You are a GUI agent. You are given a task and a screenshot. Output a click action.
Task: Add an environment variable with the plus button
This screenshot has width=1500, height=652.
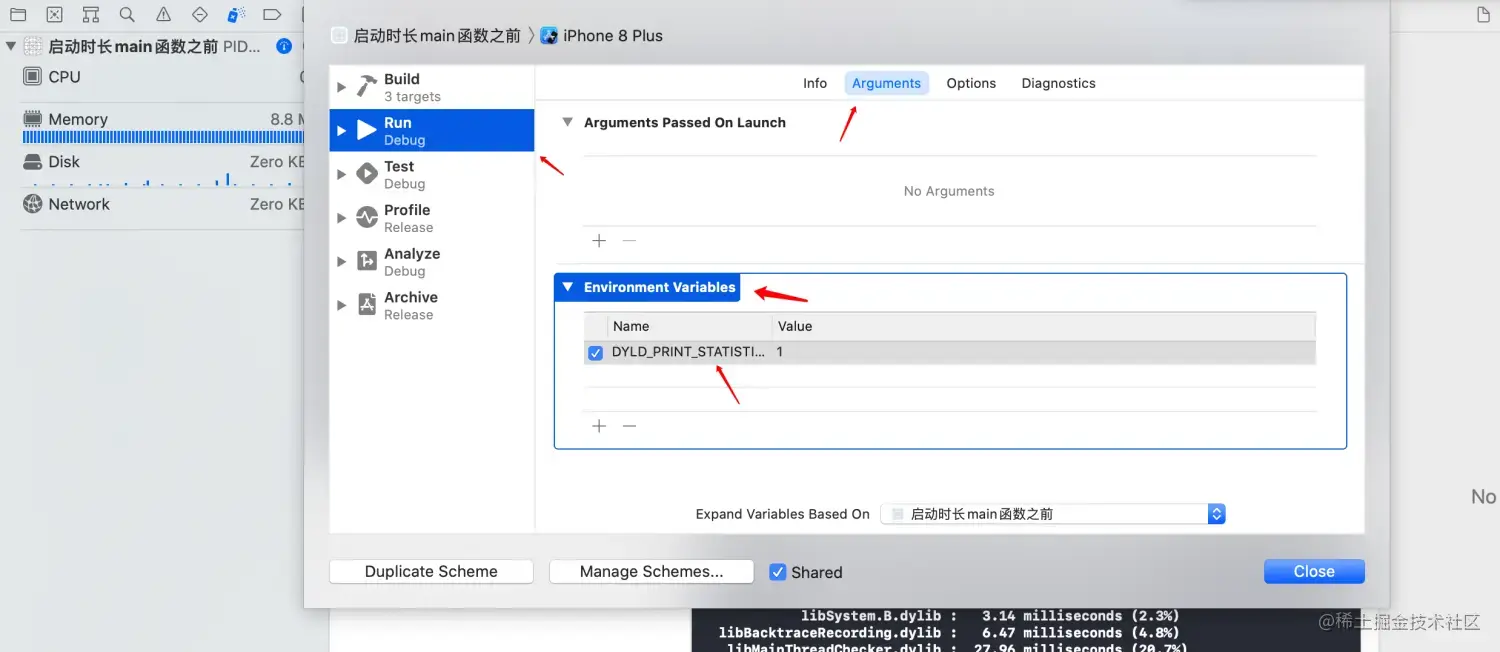coord(599,426)
